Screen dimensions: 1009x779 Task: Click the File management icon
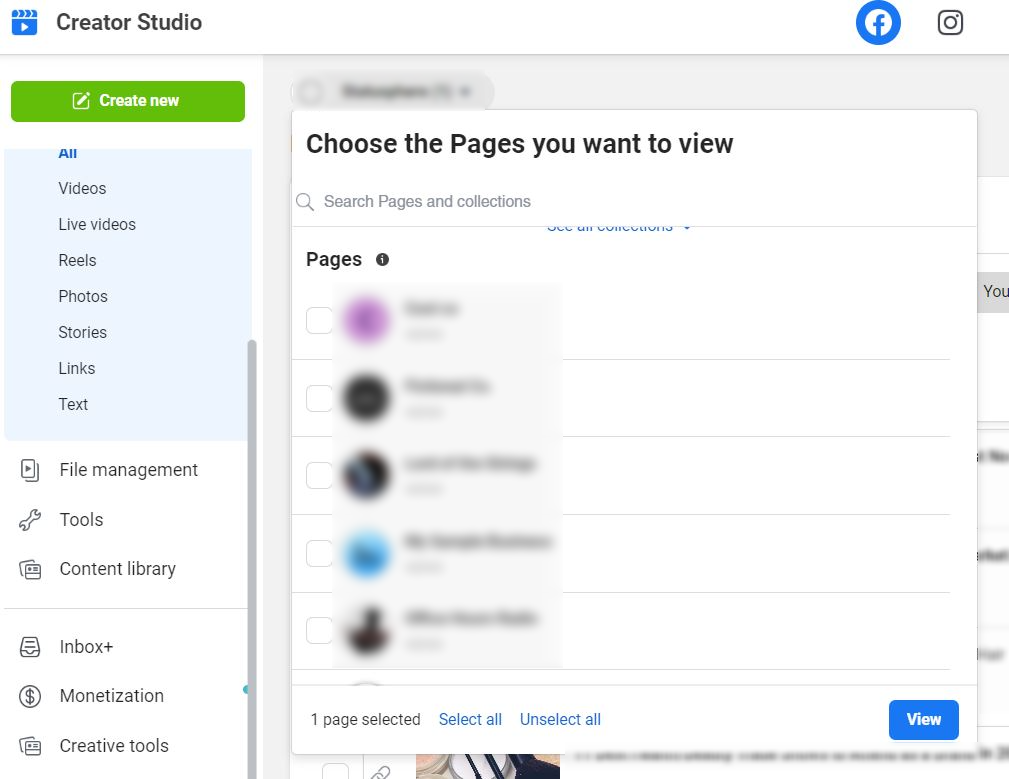pos(30,470)
